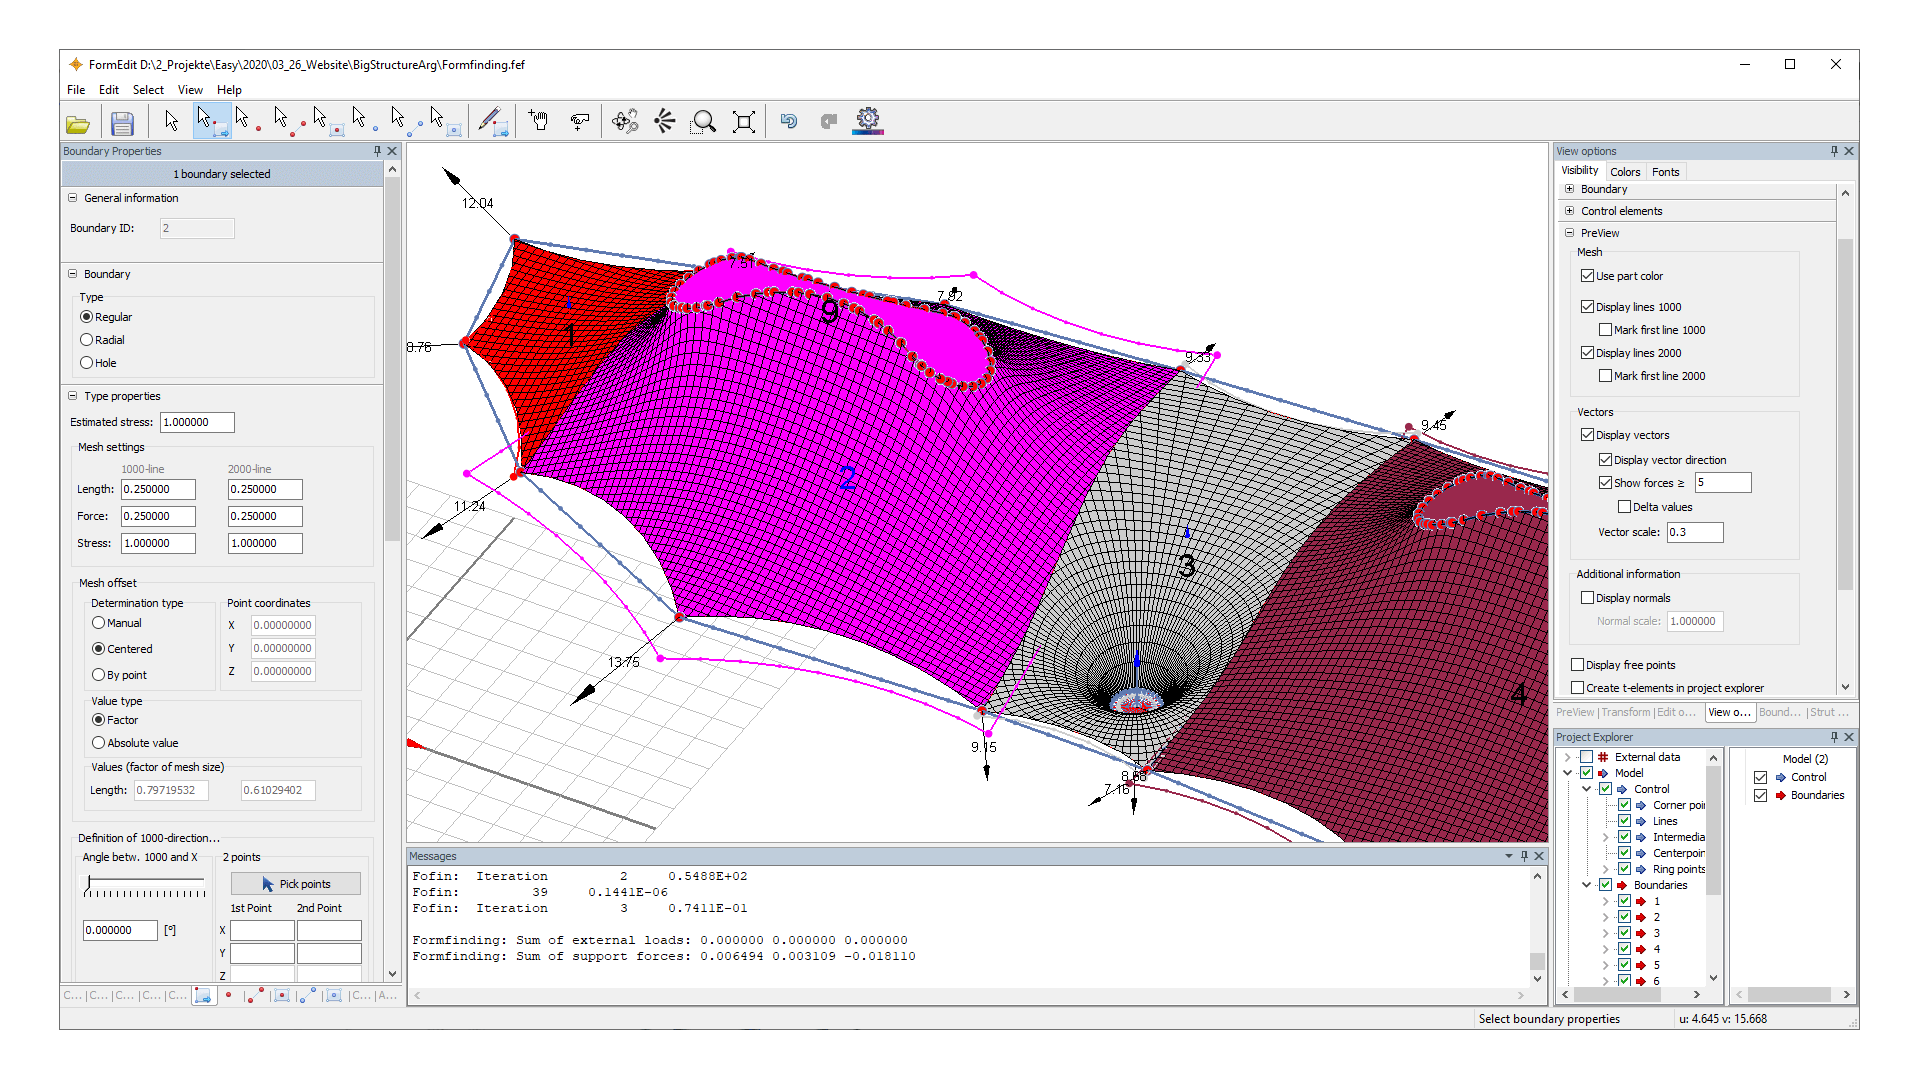Viewport: 1920px width, 1080px height.
Task: Click the zoom extents tool
Action: pos(744,121)
